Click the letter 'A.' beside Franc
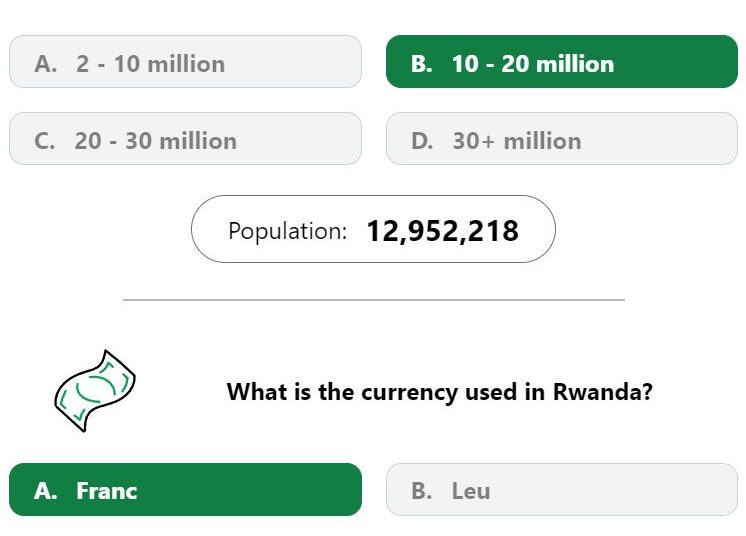This screenshot has height=536, width=746. 46,491
